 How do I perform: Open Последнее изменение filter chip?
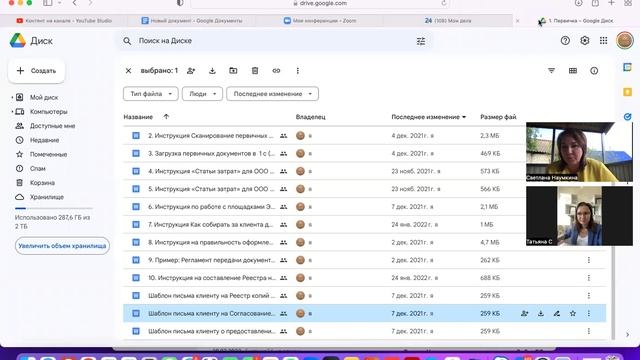tap(273, 94)
